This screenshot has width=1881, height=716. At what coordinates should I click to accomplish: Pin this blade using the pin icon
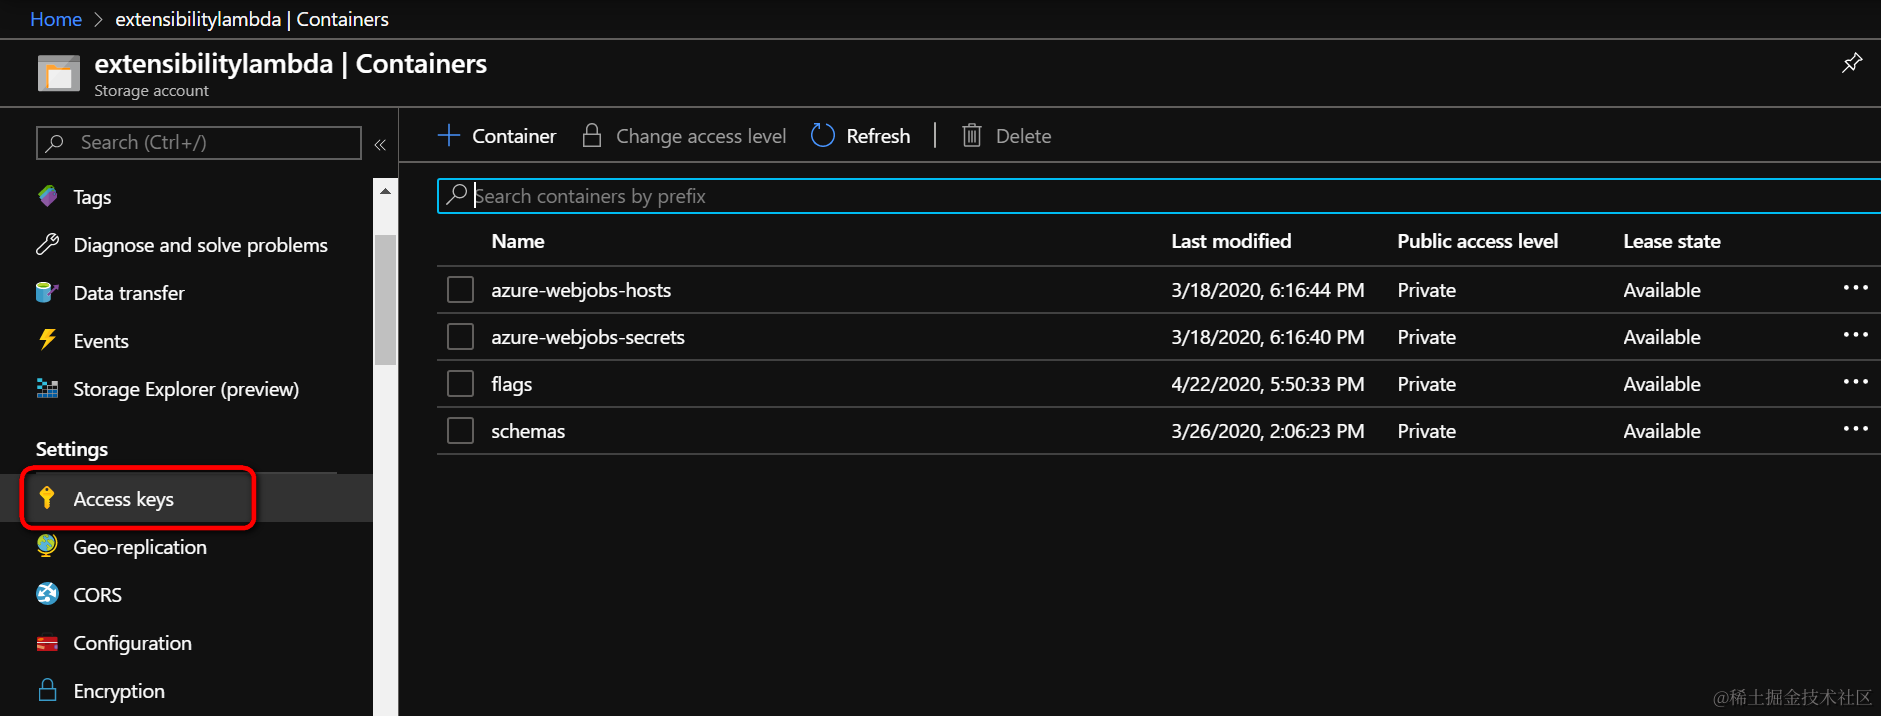click(x=1852, y=63)
